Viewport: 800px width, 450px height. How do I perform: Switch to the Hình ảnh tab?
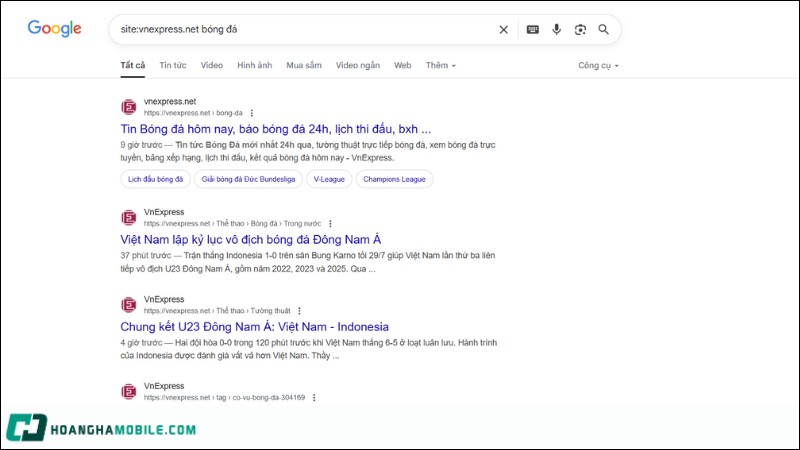pyautogui.click(x=255, y=65)
